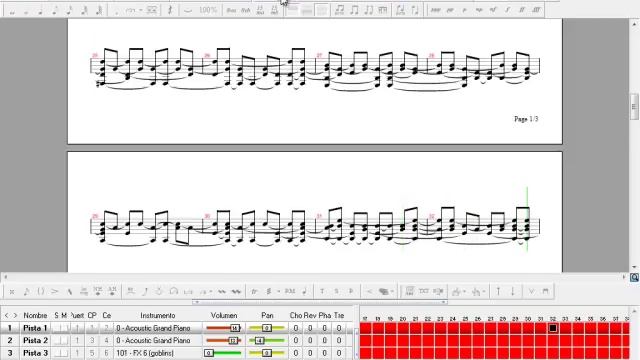The width and height of the screenshot is (640, 360).
Task: Select the quarter note duration
Action: 41,10
